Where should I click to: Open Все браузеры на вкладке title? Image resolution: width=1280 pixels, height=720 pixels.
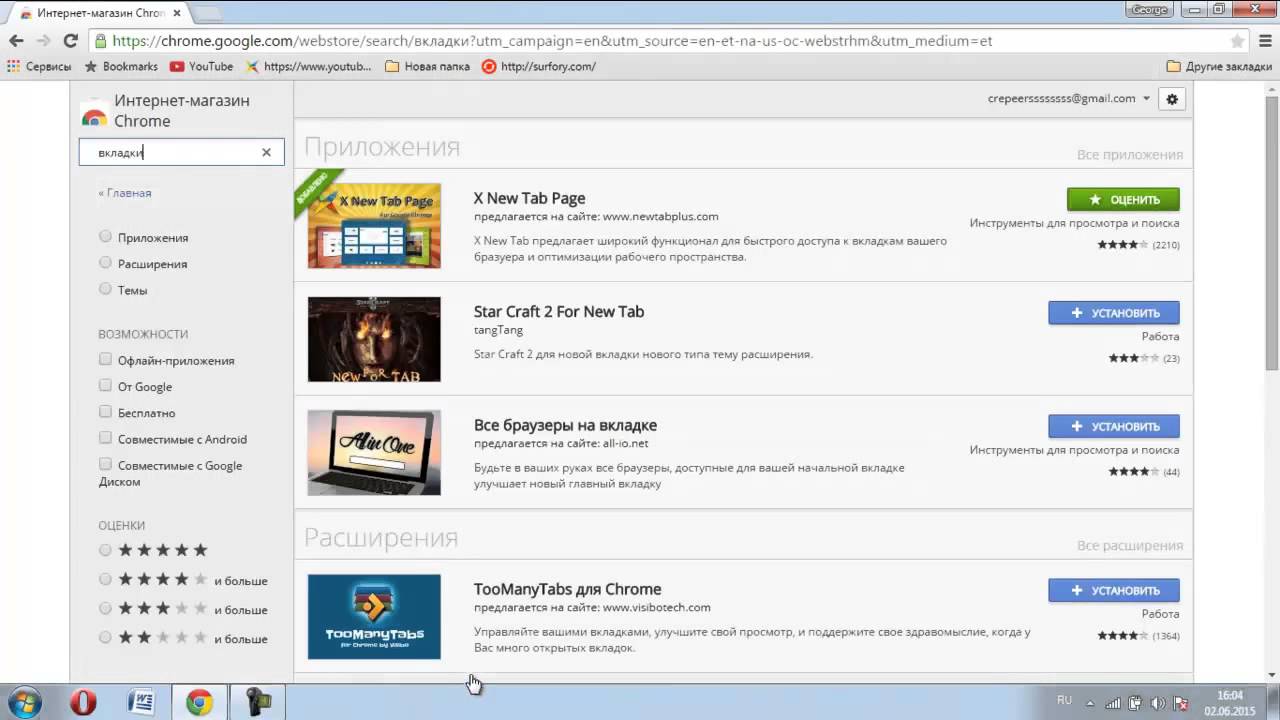(565, 425)
